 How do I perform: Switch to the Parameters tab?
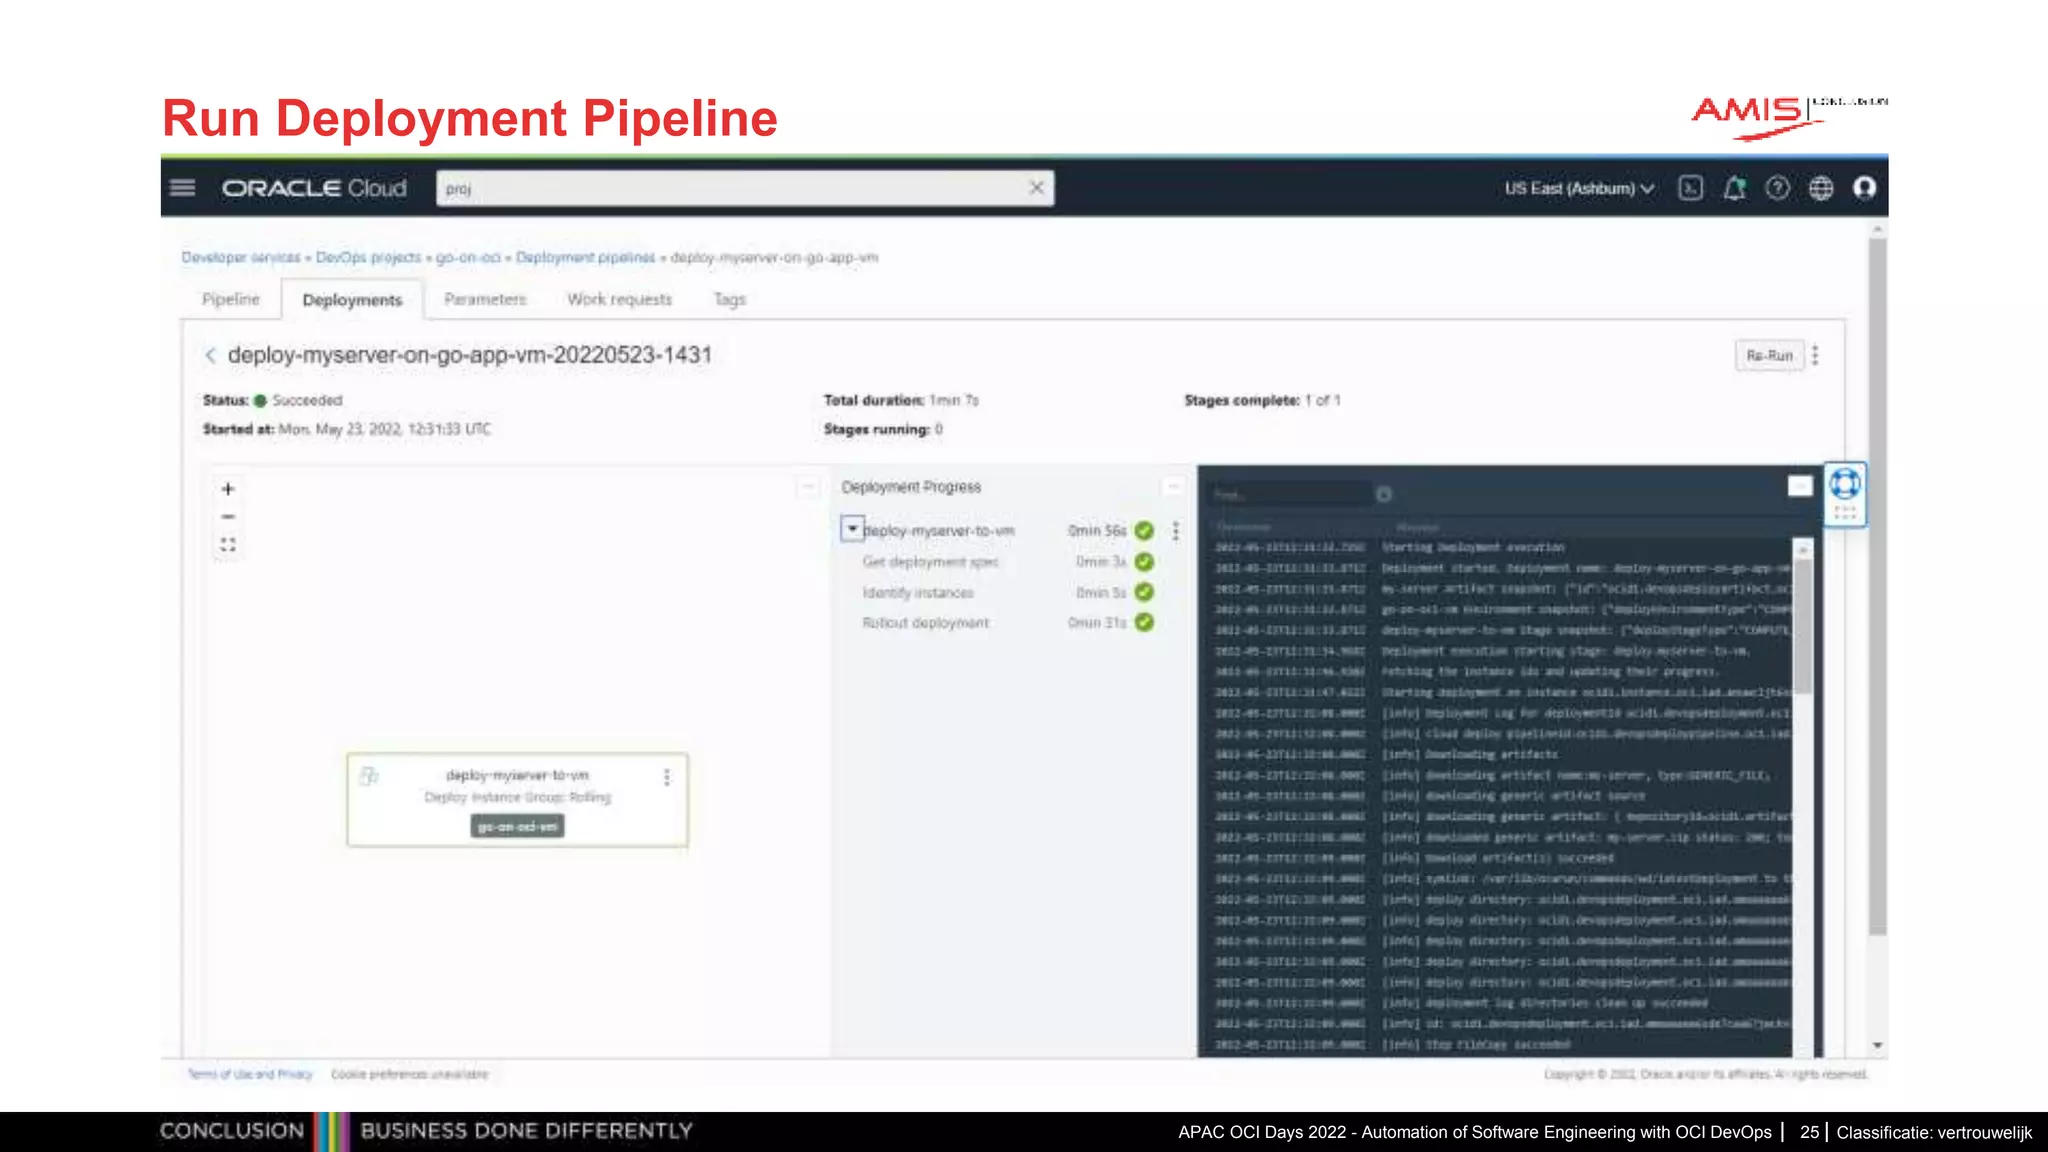click(485, 299)
